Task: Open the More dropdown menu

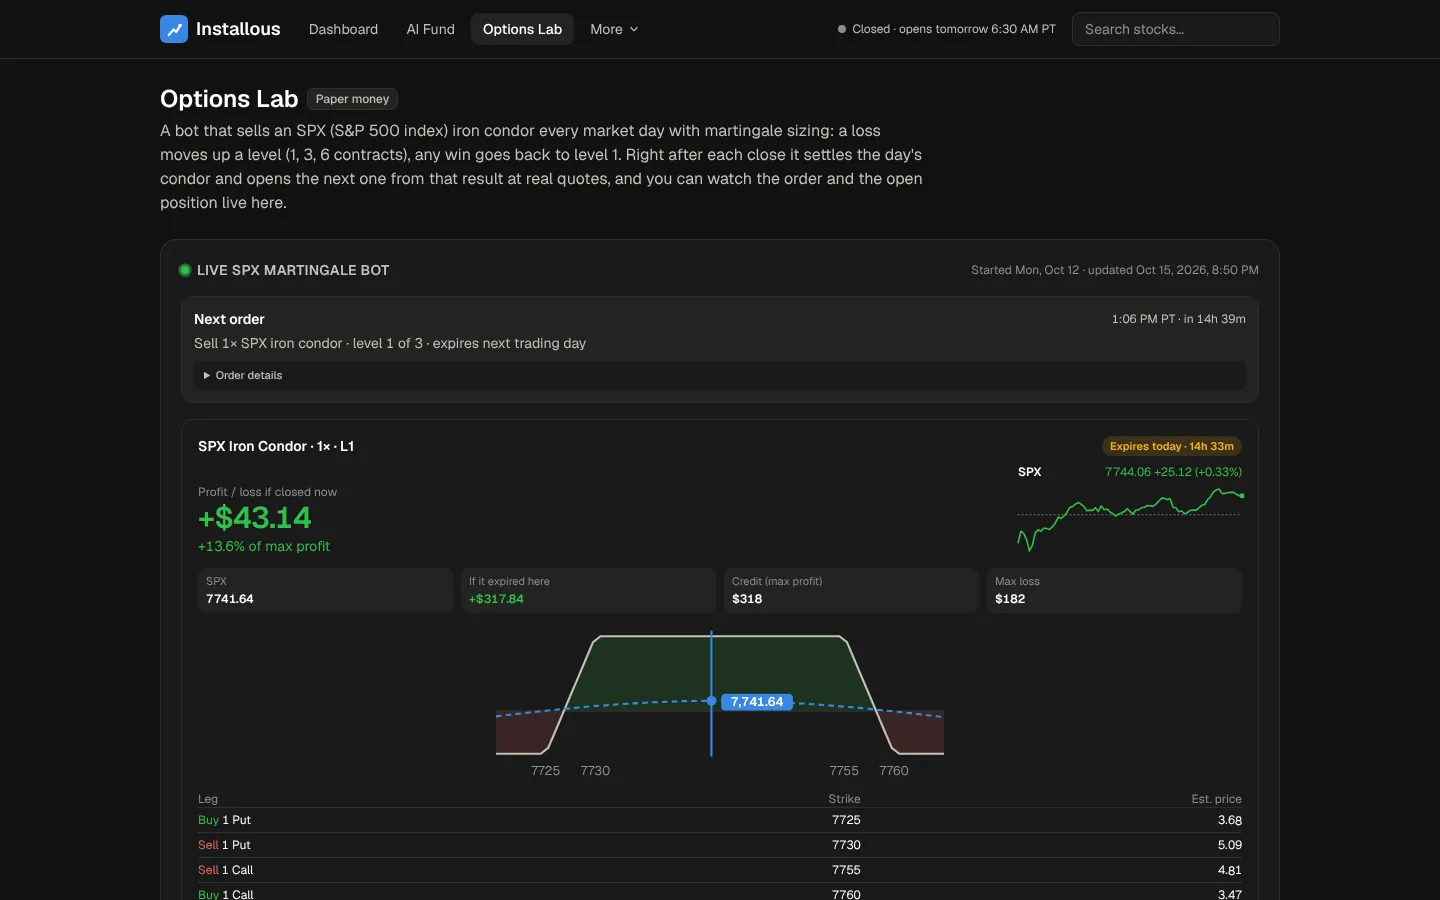Action: pos(614,29)
